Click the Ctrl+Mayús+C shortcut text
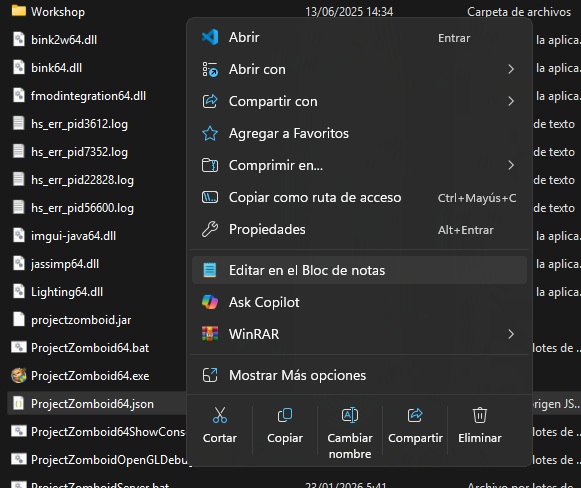This screenshot has width=581, height=488. [477, 198]
